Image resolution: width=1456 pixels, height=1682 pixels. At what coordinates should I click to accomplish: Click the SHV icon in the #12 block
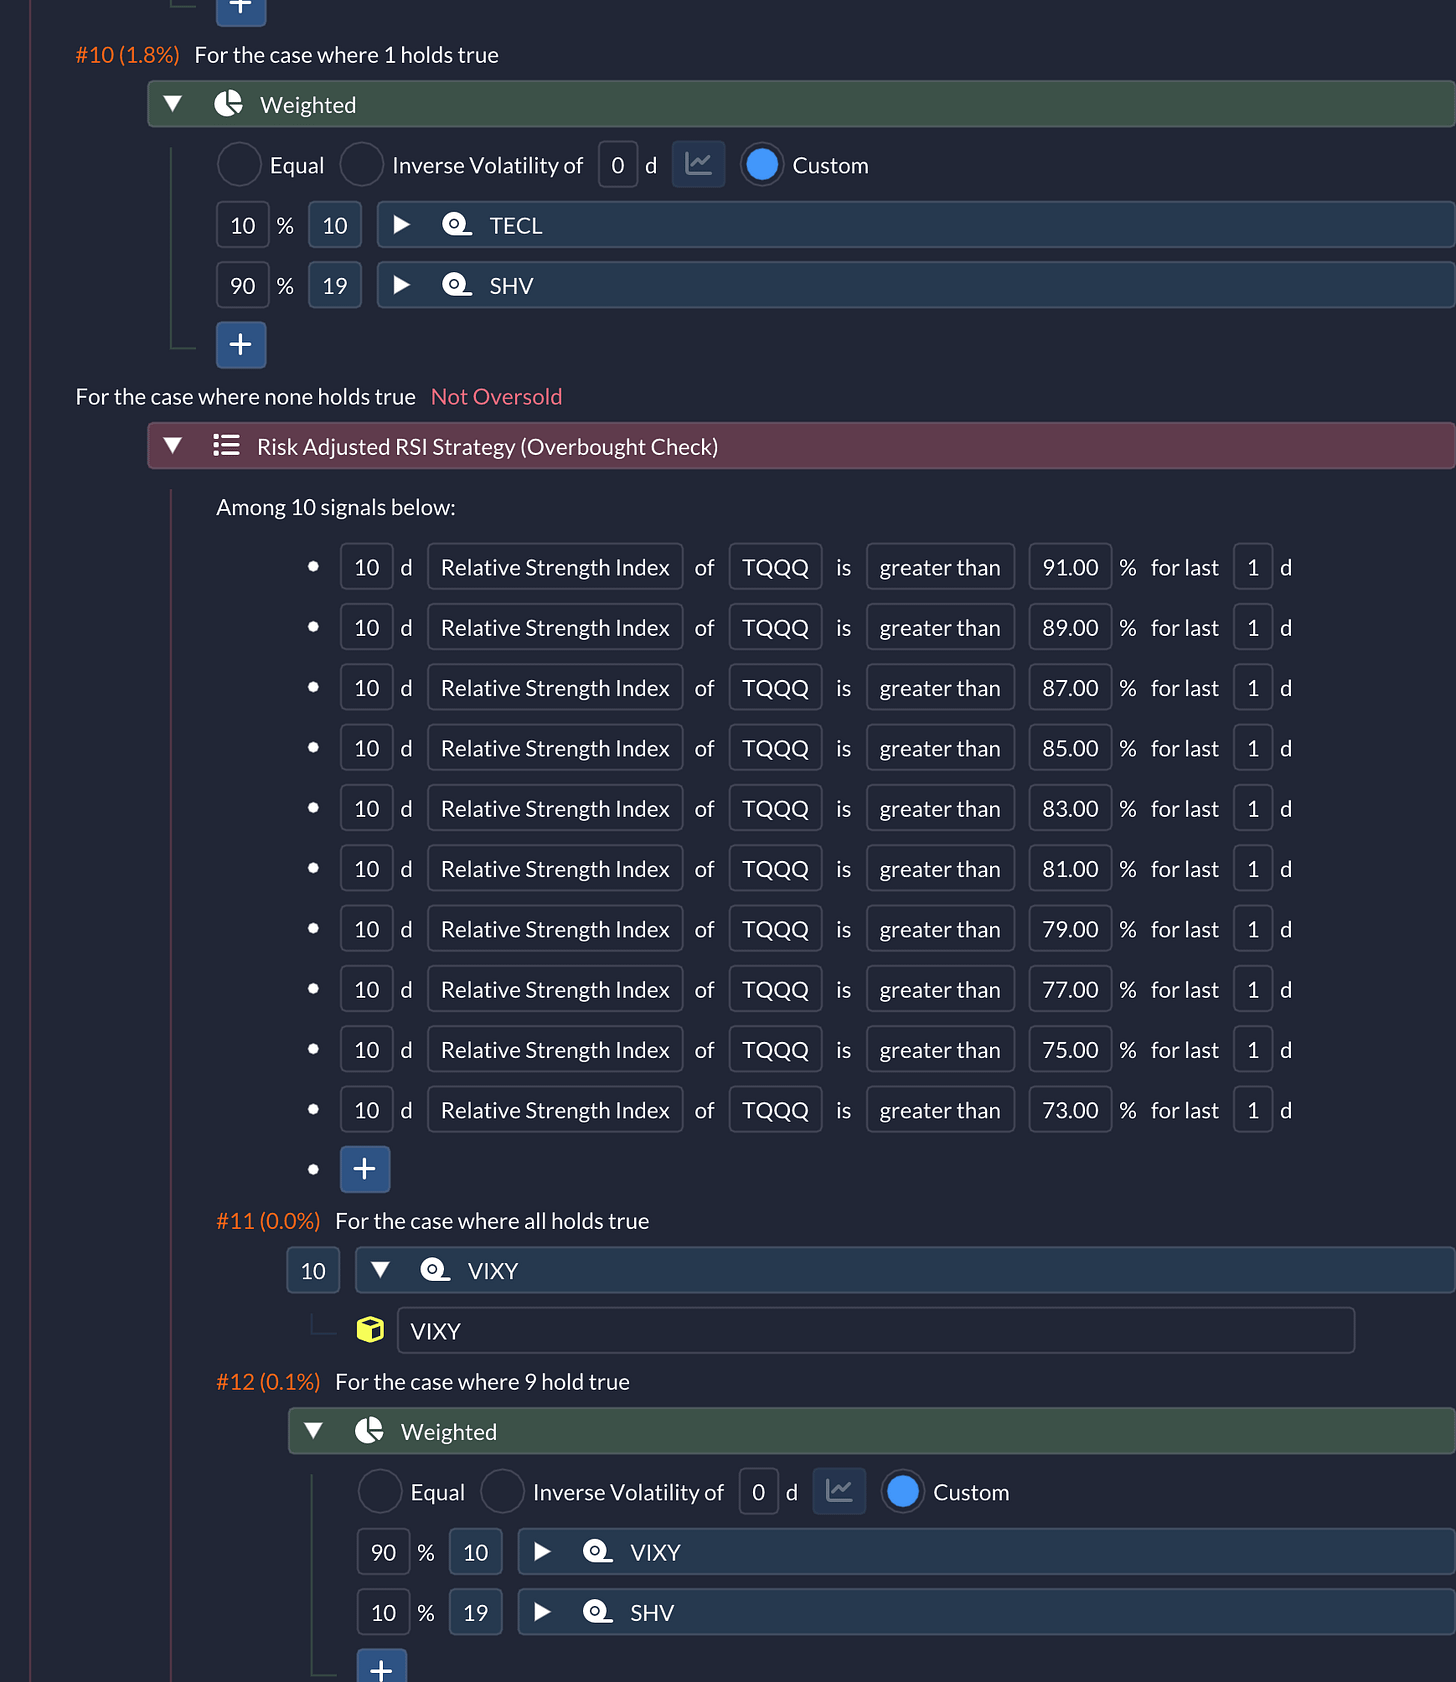[x=597, y=1612]
